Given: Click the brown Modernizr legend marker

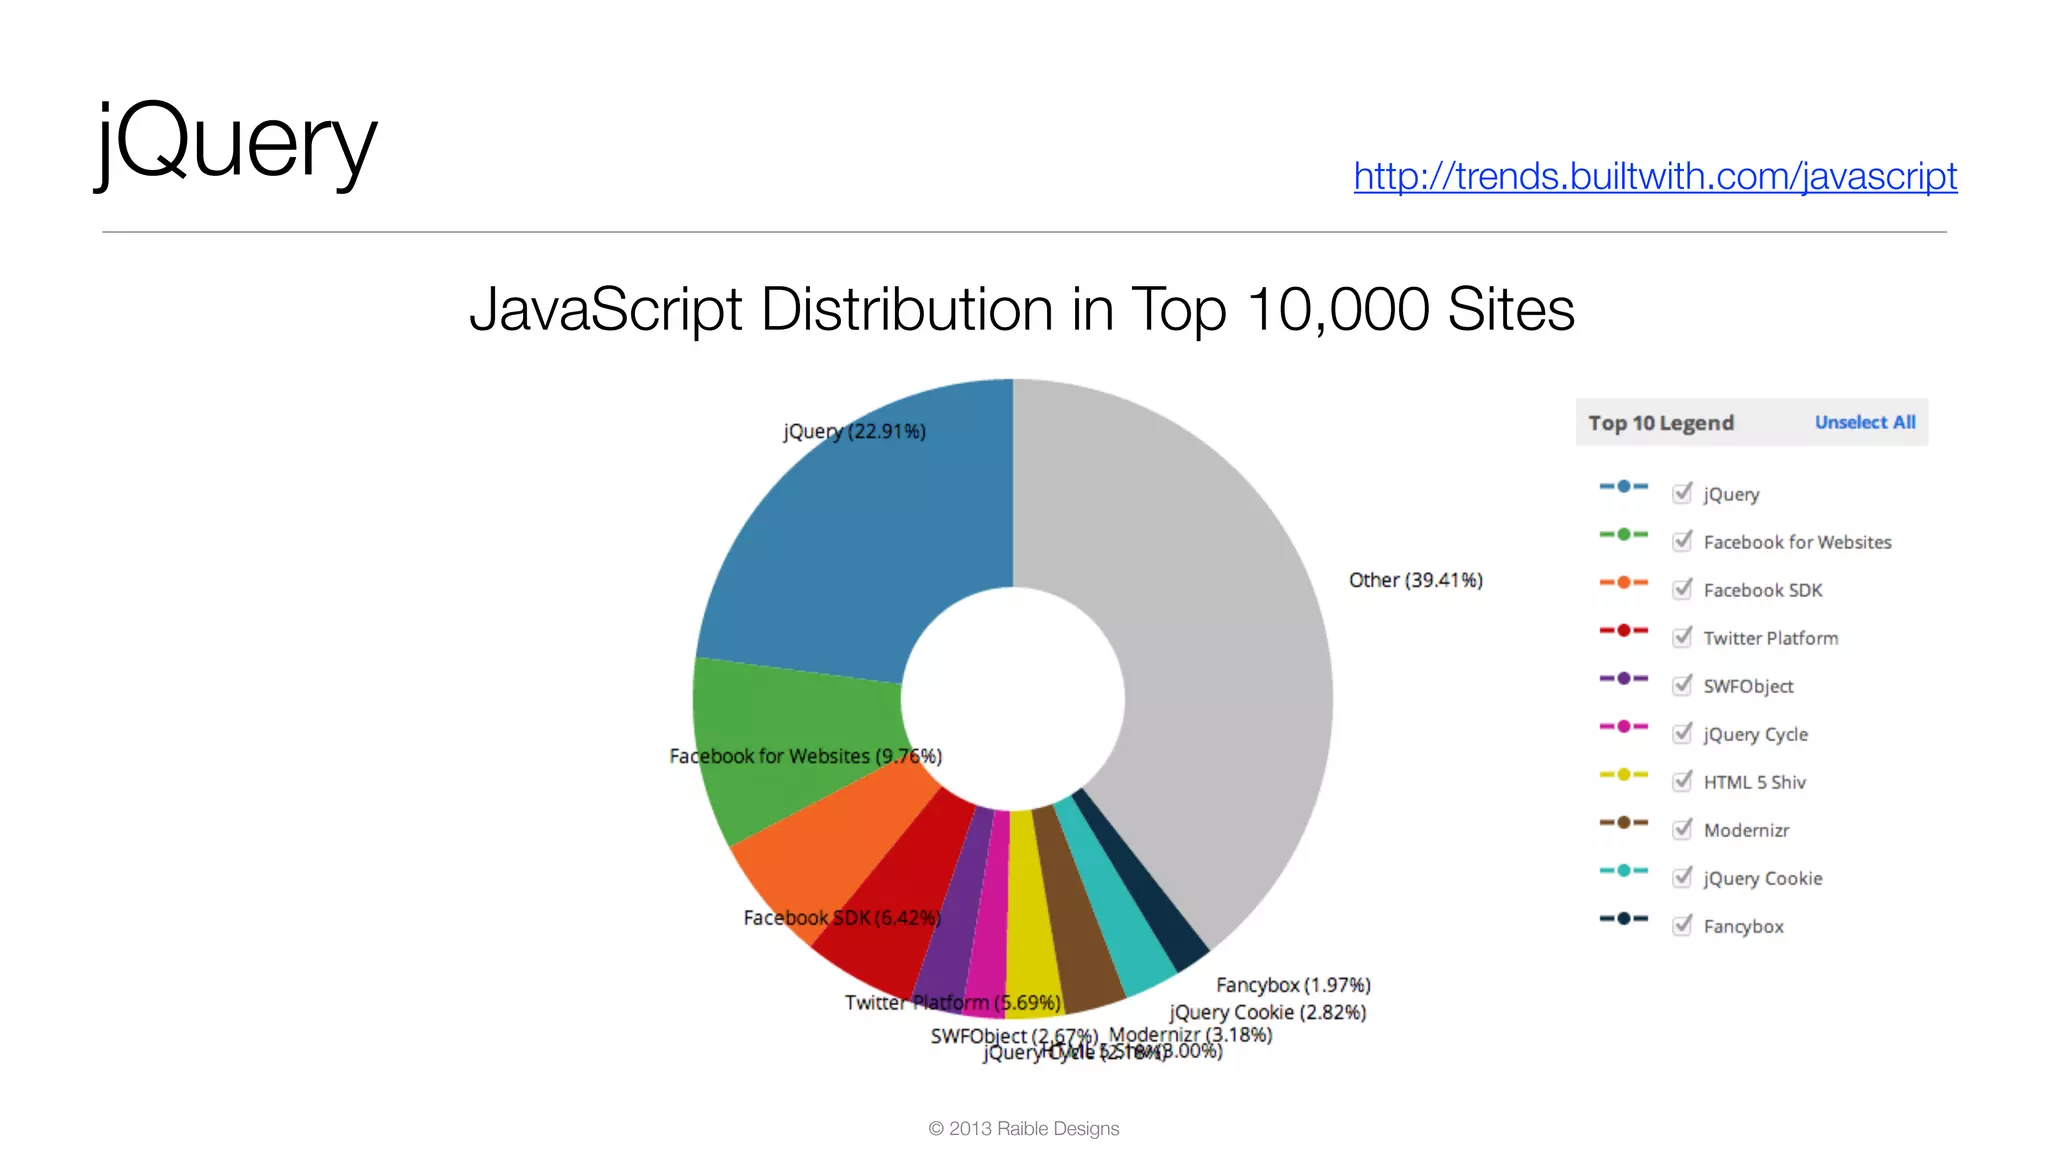Looking at the screenshot, I should coord(1624,822).
